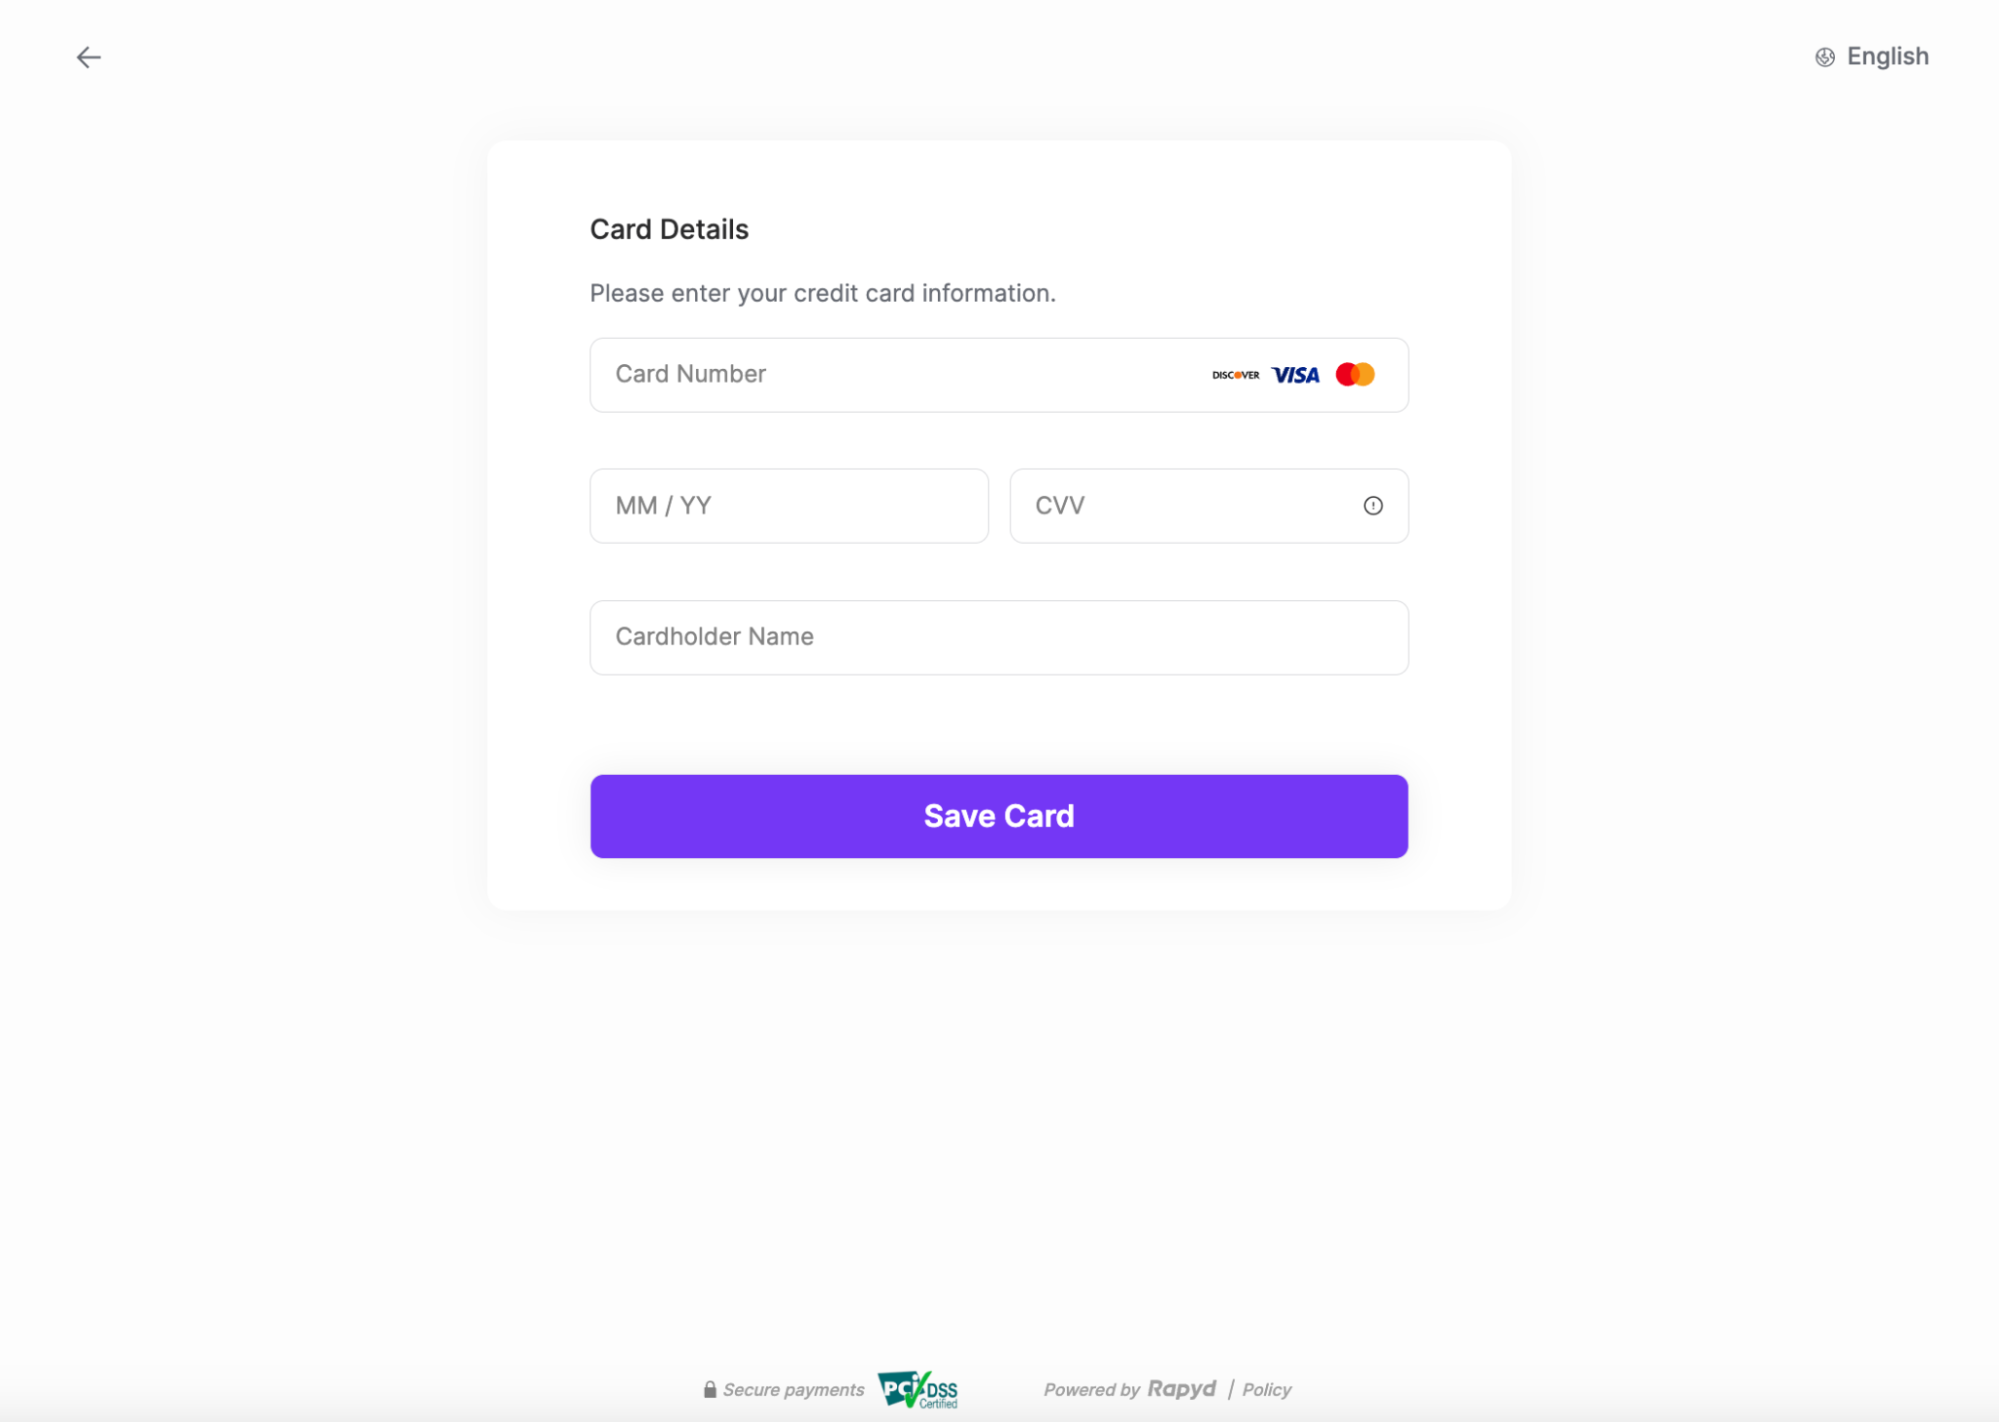Click the CVV info icon

pyautogui.click(x=1372, y=505)
